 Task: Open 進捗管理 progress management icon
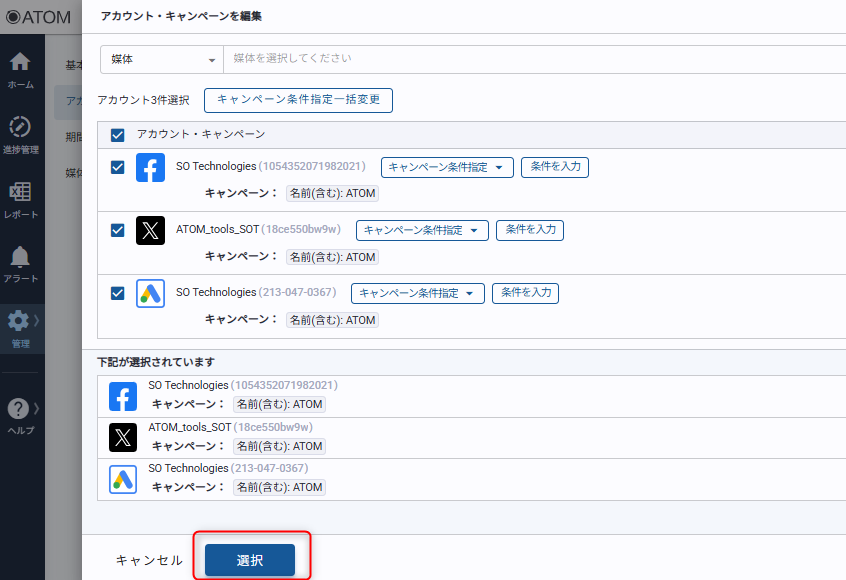pyautogui.click(x=20, y=128)
